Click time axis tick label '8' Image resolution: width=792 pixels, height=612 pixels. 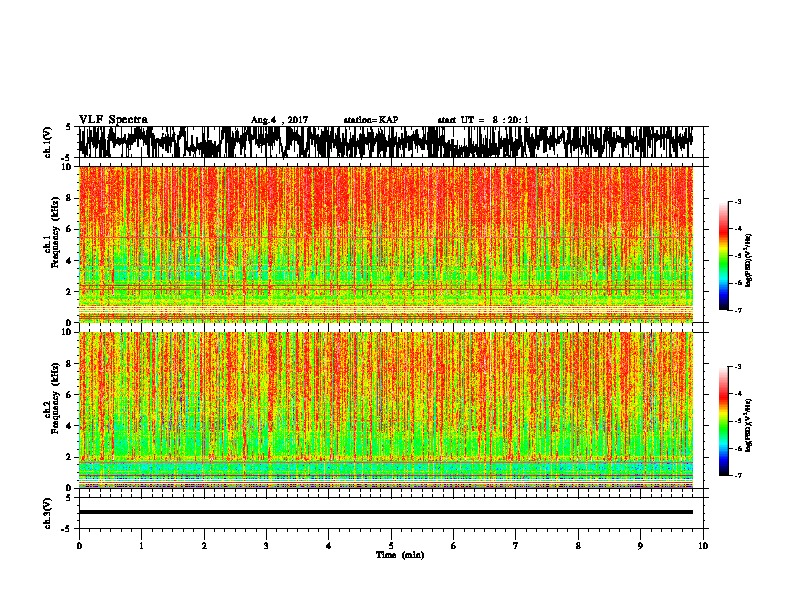(x=578, y=546)
